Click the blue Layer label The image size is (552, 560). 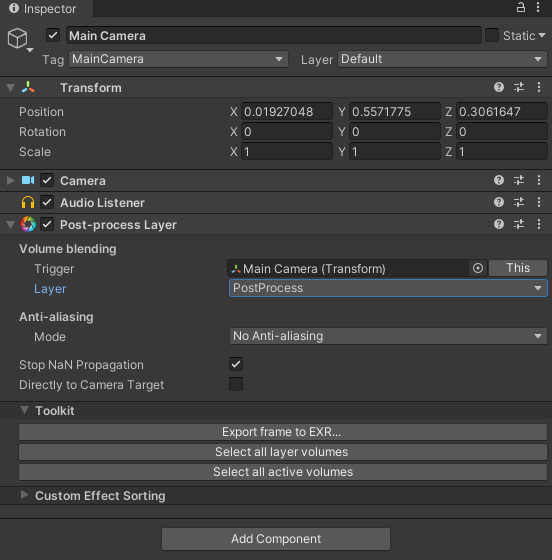click(x=50, y=289)
